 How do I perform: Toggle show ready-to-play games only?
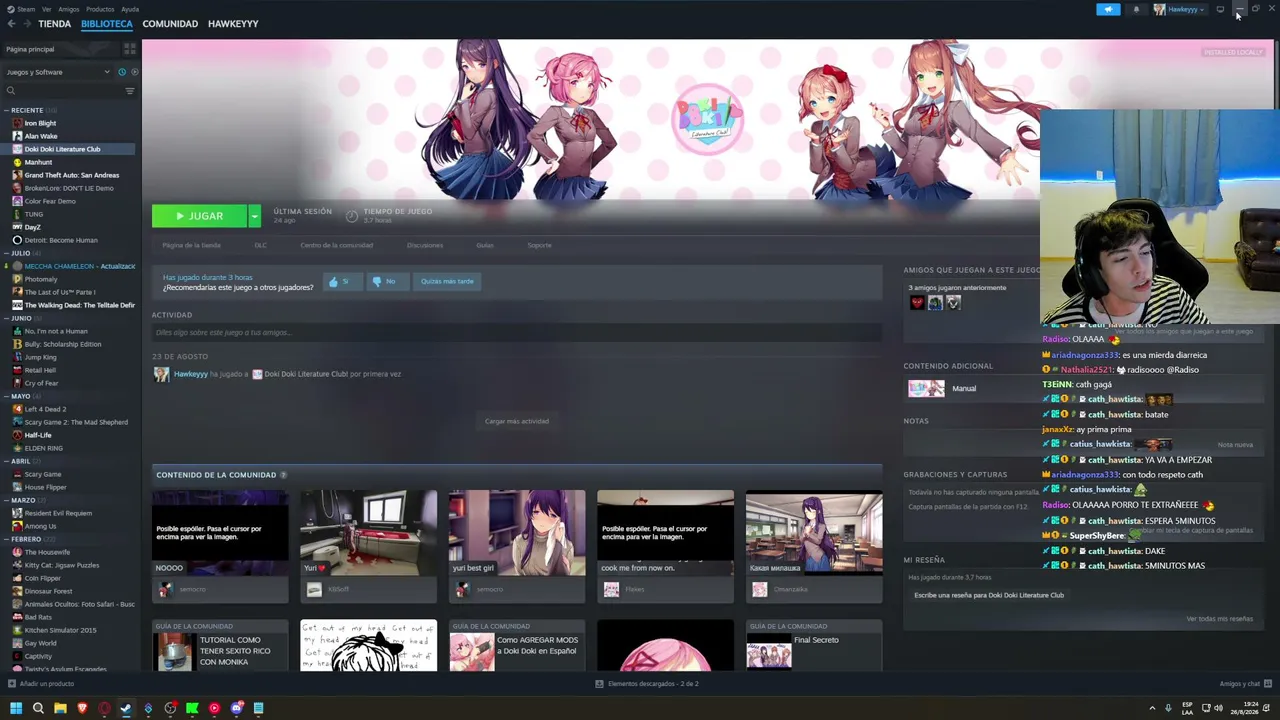click(x=134, y=72)
